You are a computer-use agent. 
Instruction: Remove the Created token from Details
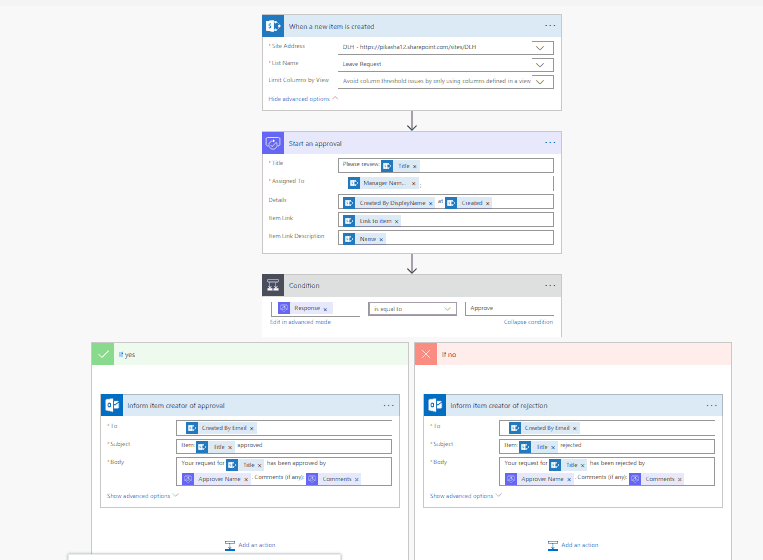488,203
